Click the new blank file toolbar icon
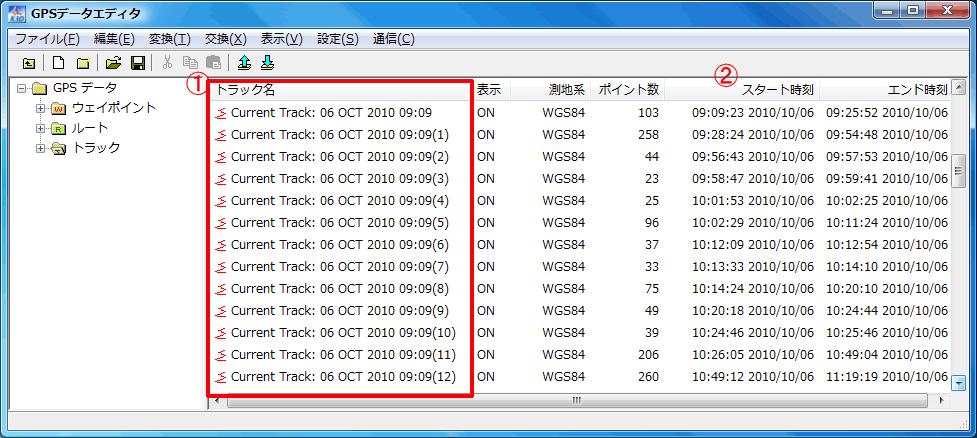This screenshot has width=977, height=438. pyautogui.click(x=58, y=64)
